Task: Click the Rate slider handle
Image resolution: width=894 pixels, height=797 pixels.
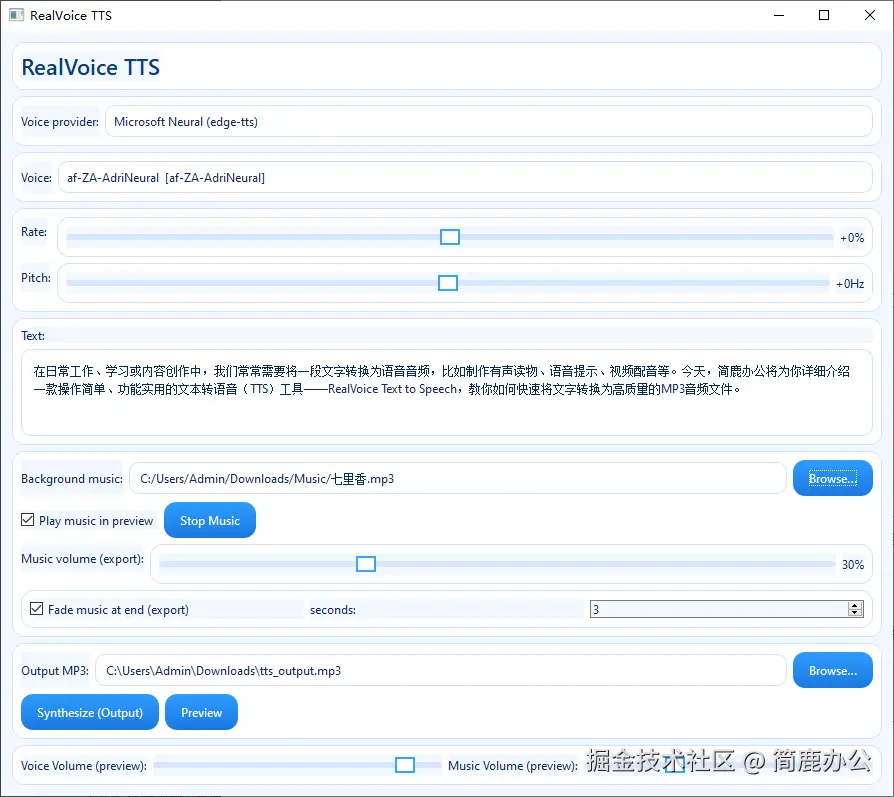Action: (450, 237)
